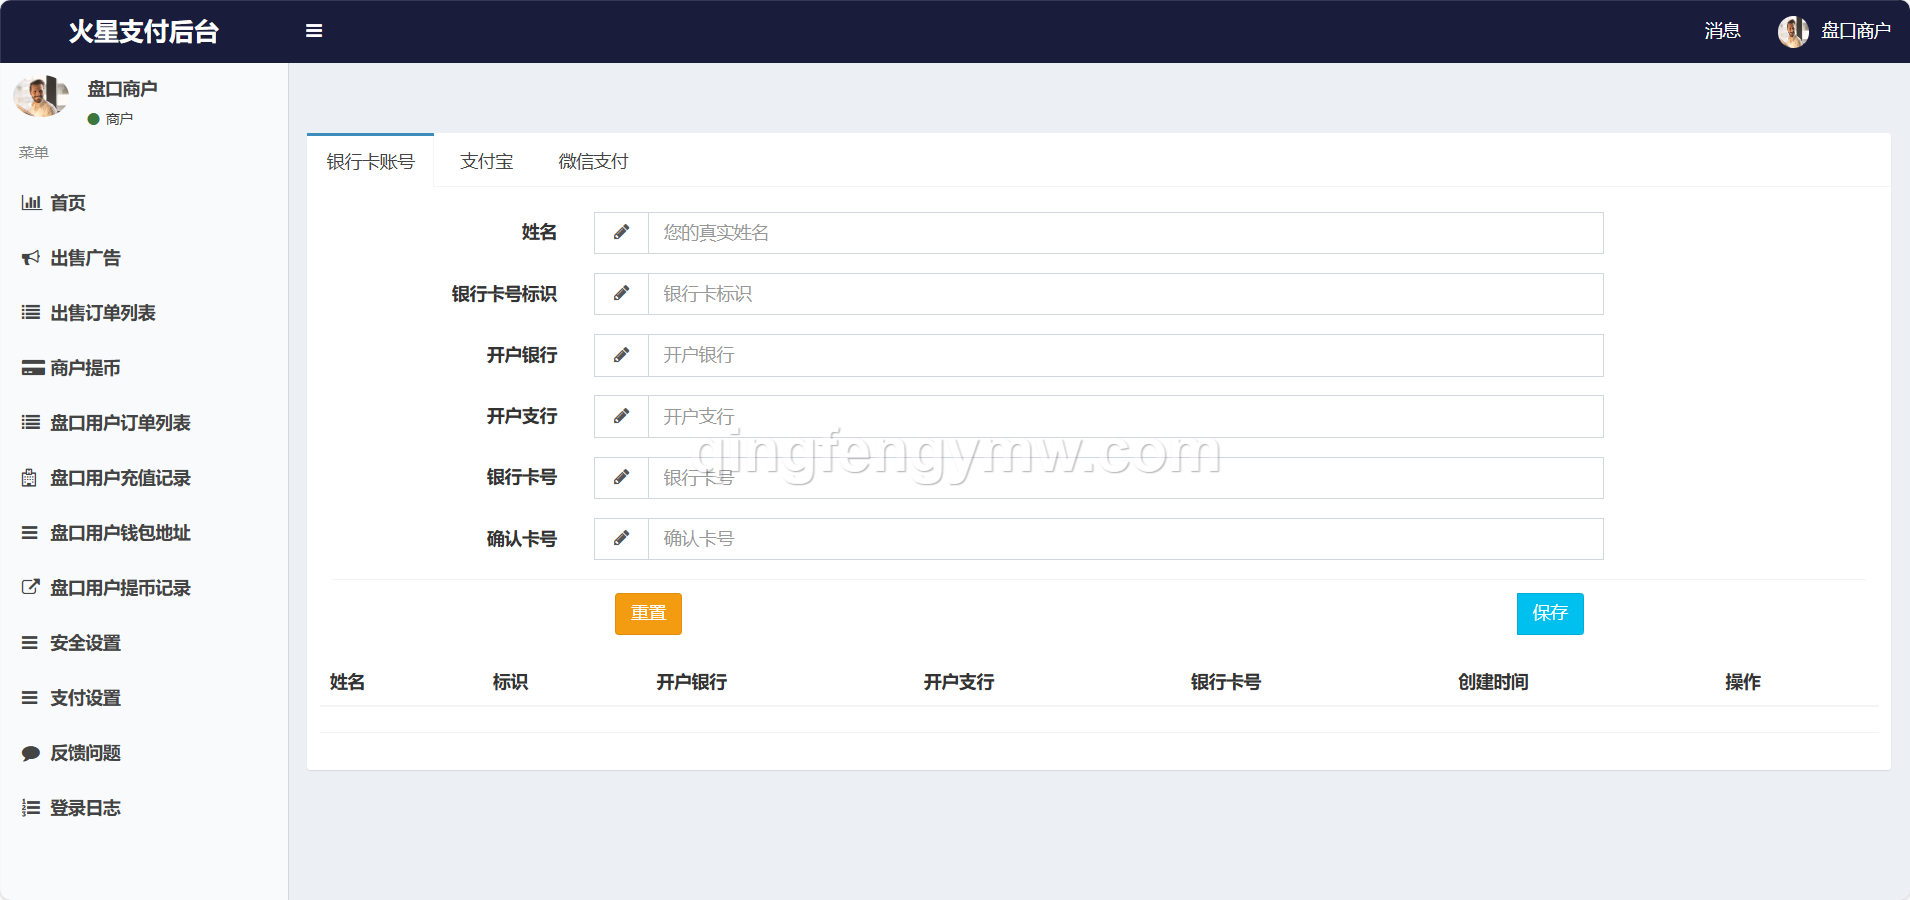Click the 姓名 table column header
The width and height of the screenshot is (1910, 900).
click(x=347, y=682)
